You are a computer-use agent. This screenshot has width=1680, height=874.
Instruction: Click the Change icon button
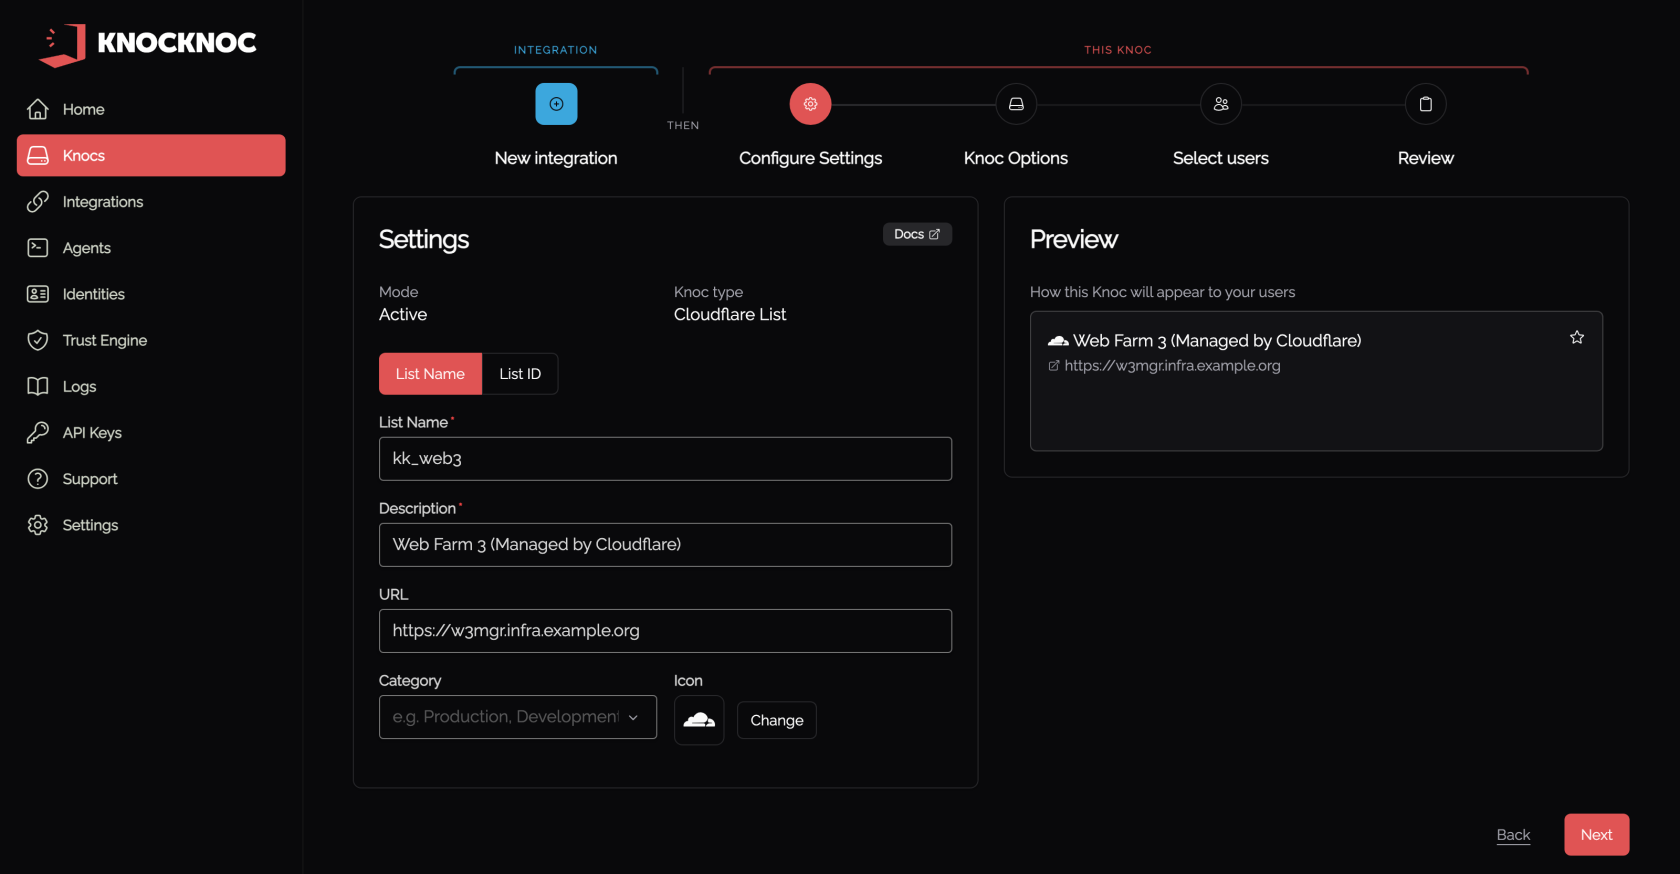coord(777,720)
